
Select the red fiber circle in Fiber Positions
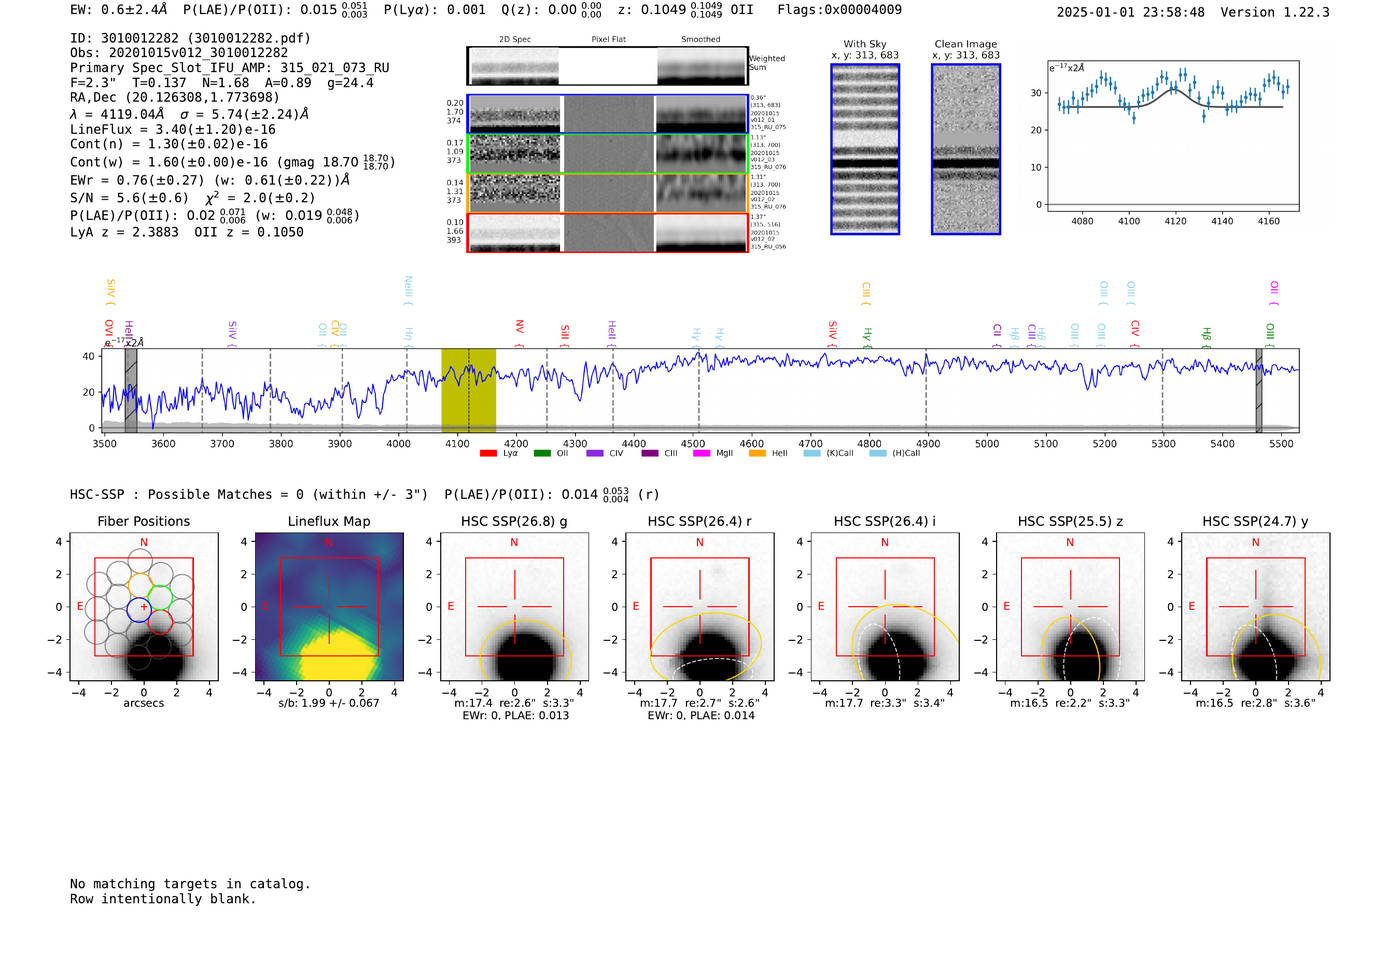point(160,622)
